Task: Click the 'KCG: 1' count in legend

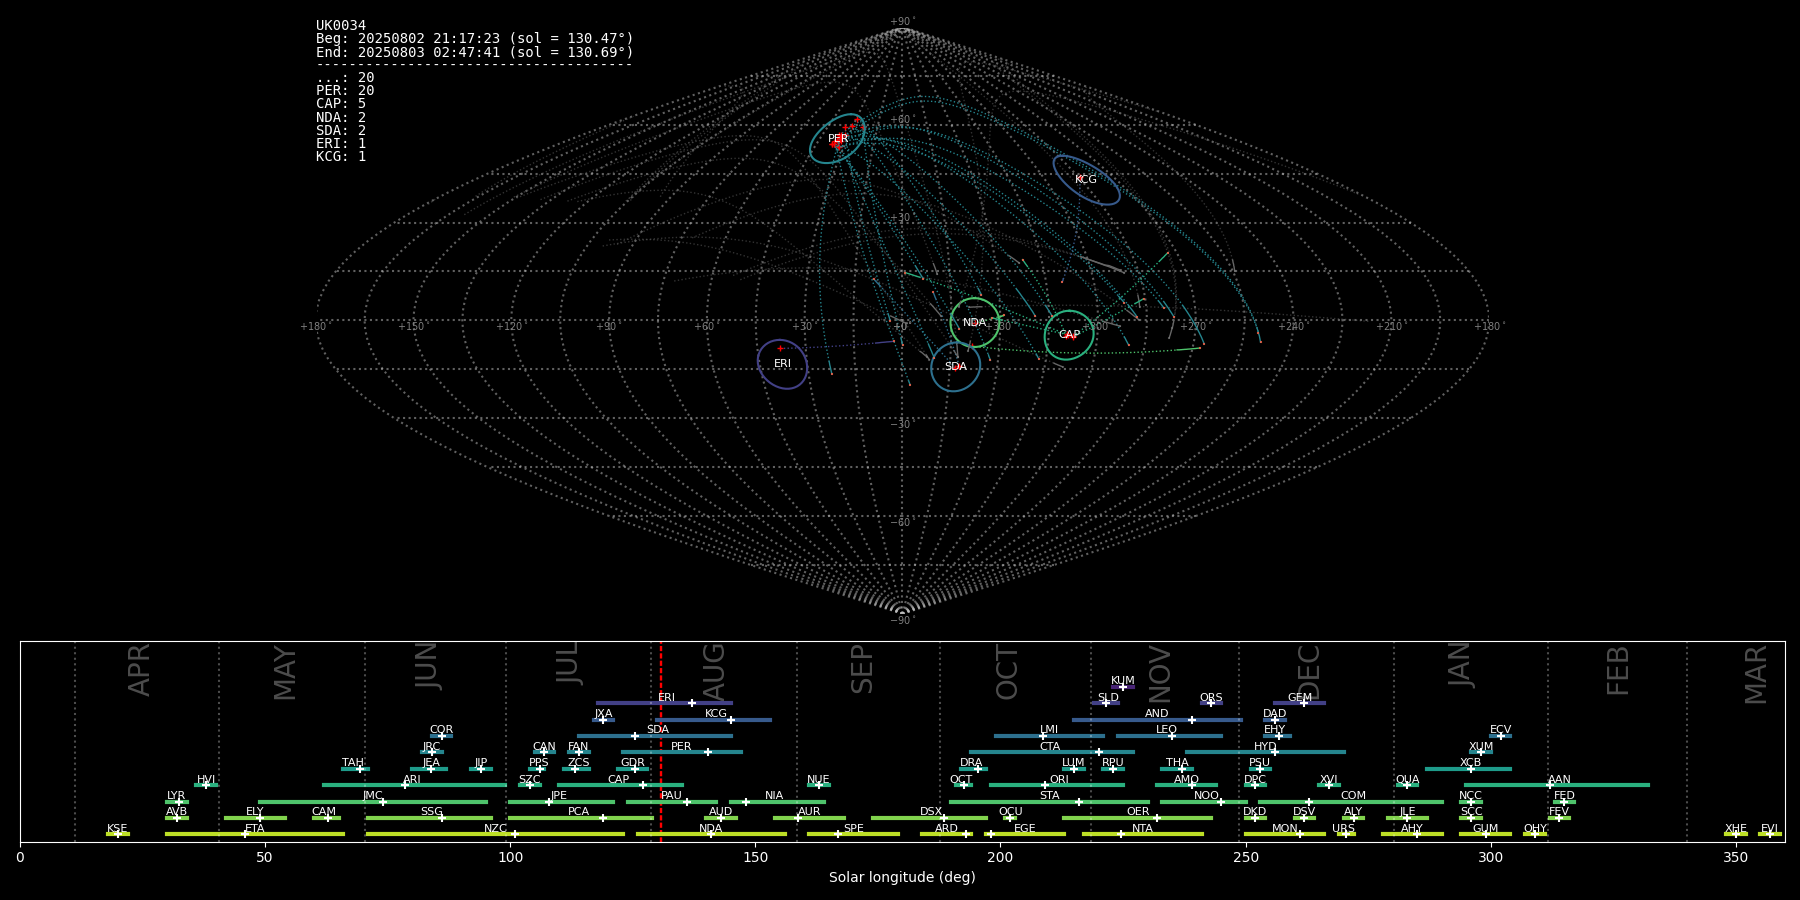Action: pyautogui.click(x=341, y=157)
